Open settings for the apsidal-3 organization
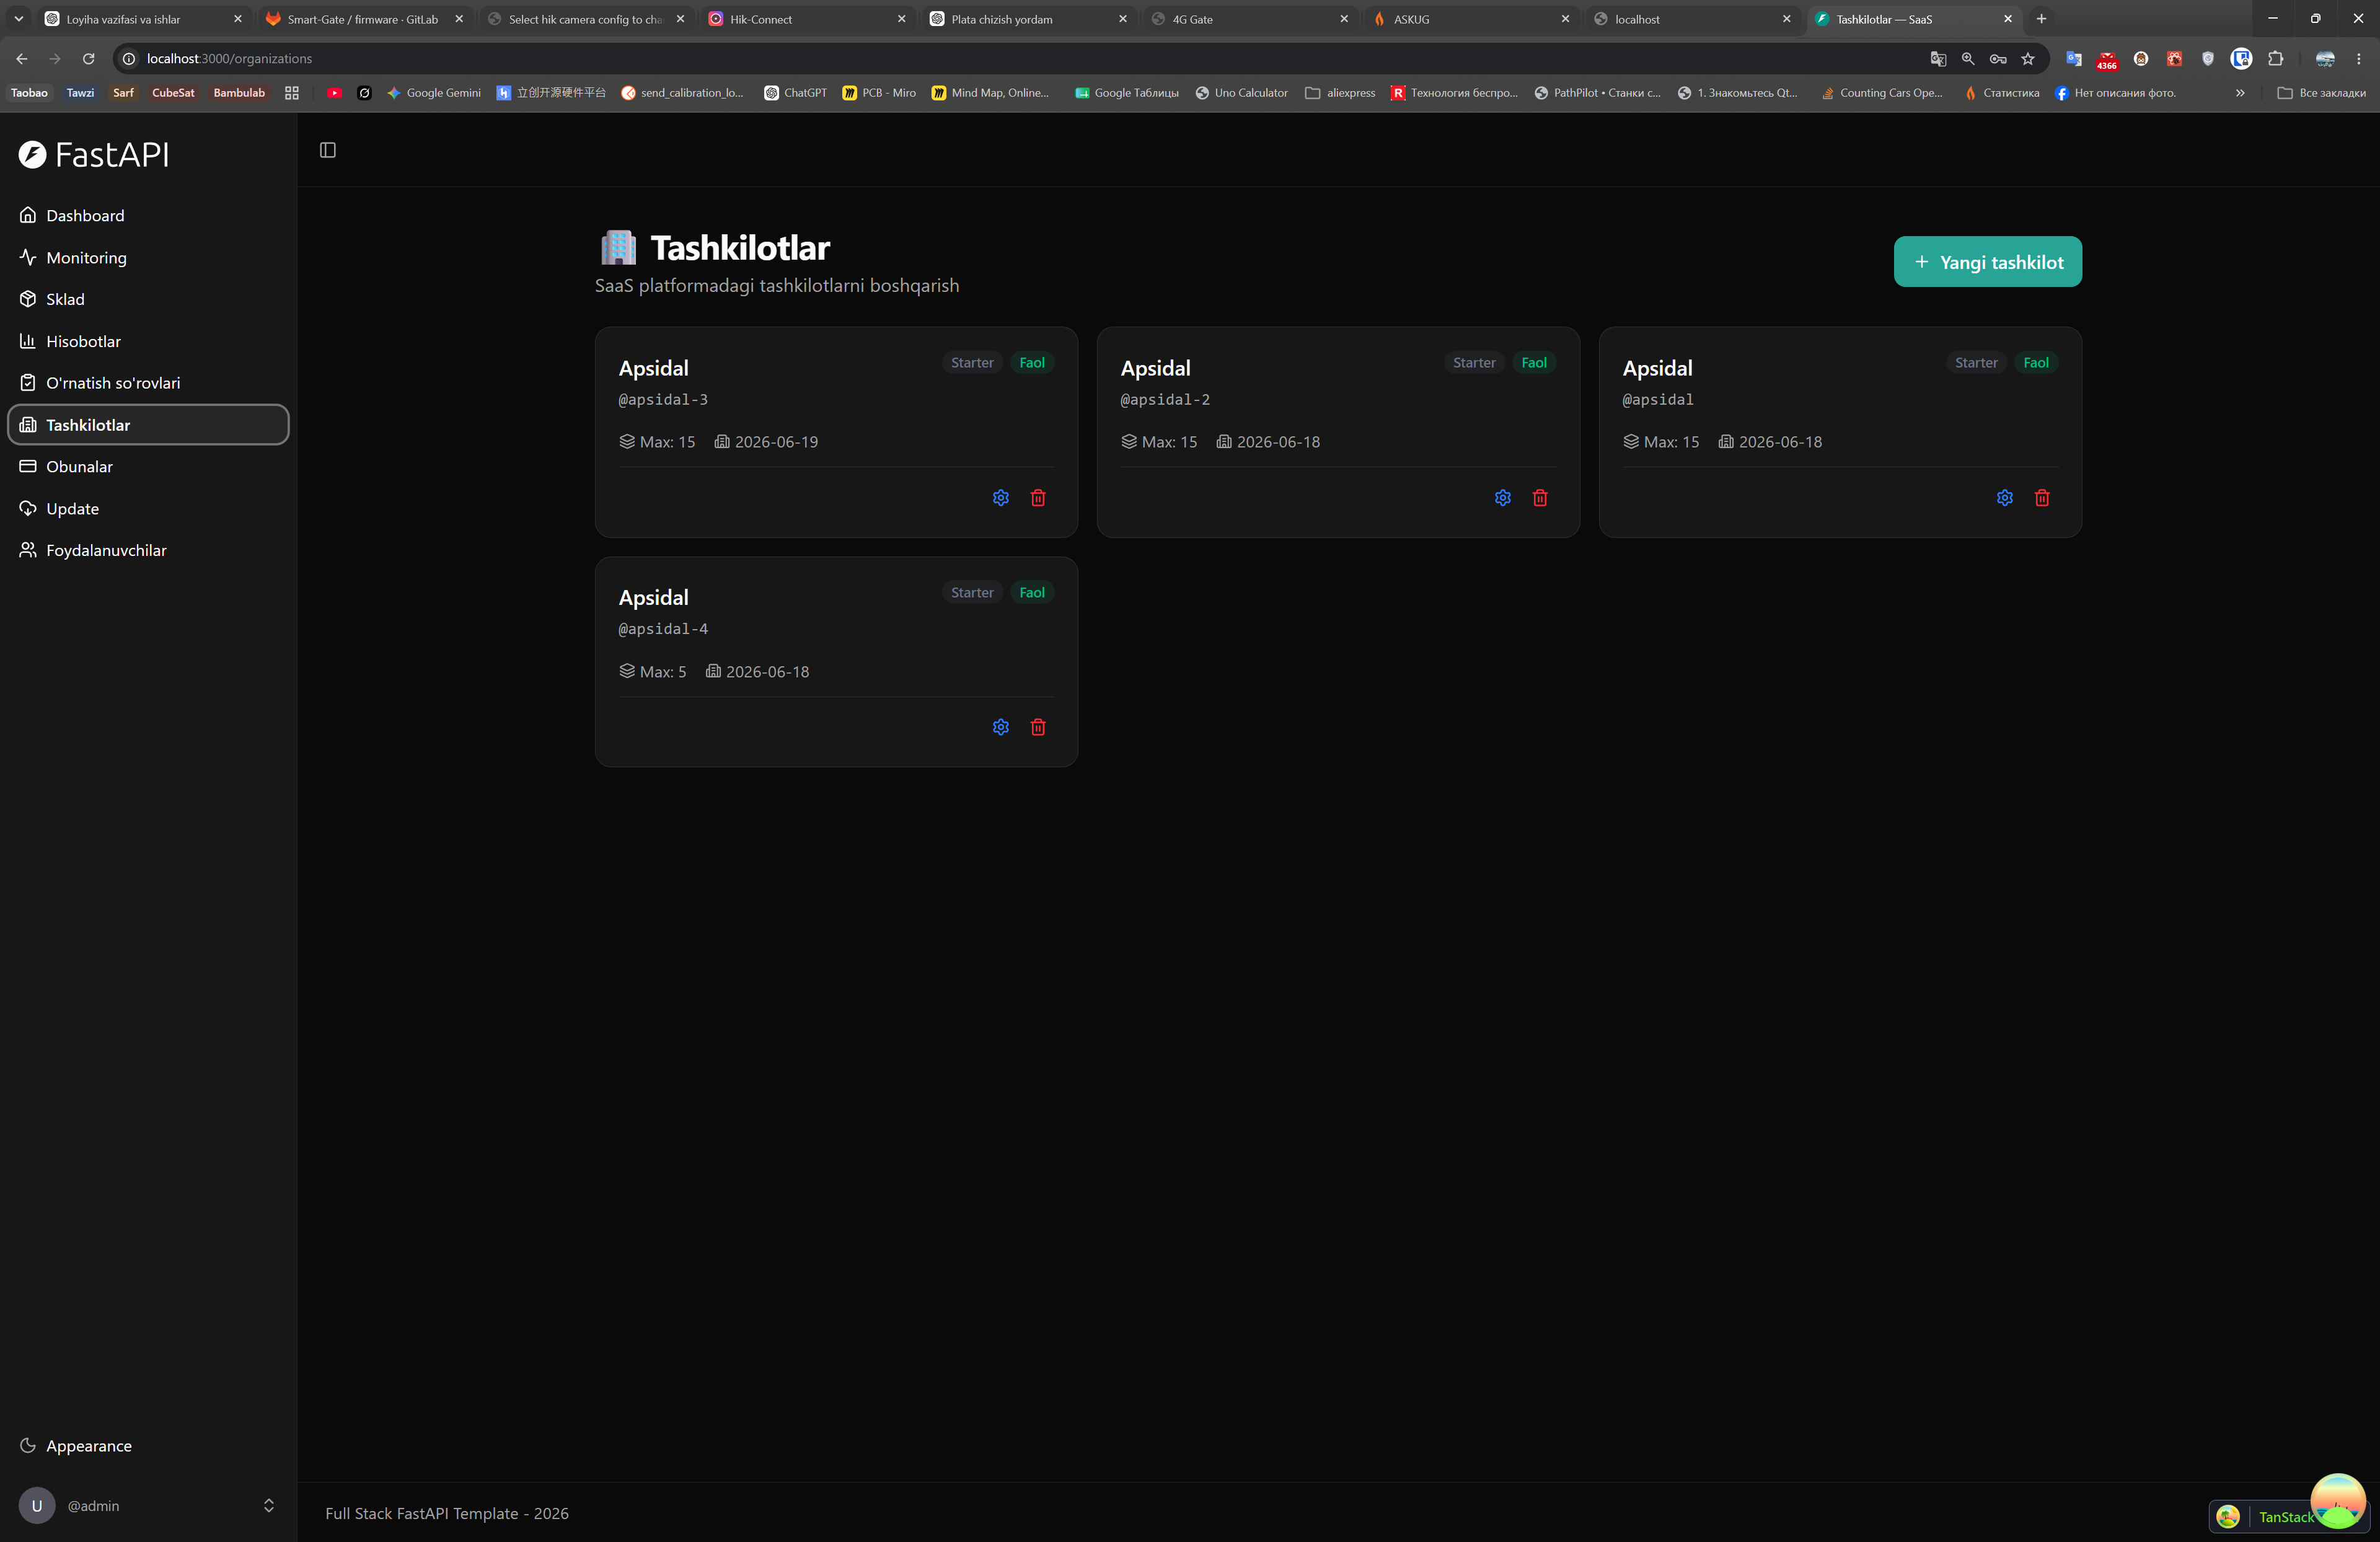This screenshot has width=2380, height=1542. coord(1000,498)
